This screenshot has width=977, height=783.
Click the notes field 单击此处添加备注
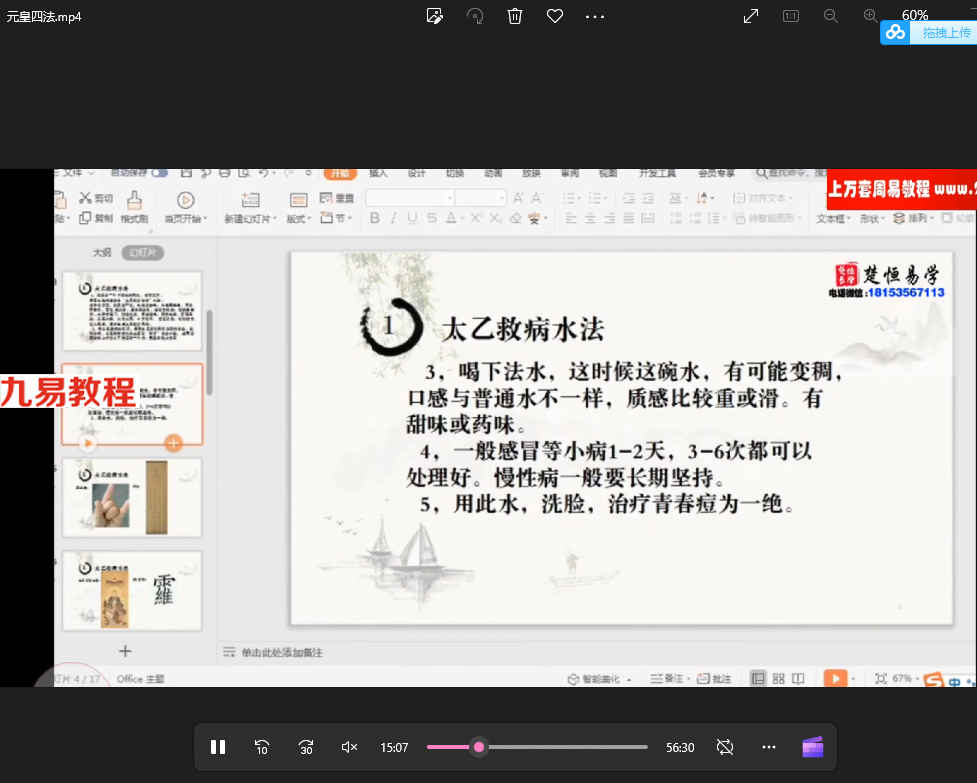pyautogui.click(x=282, y=652)
